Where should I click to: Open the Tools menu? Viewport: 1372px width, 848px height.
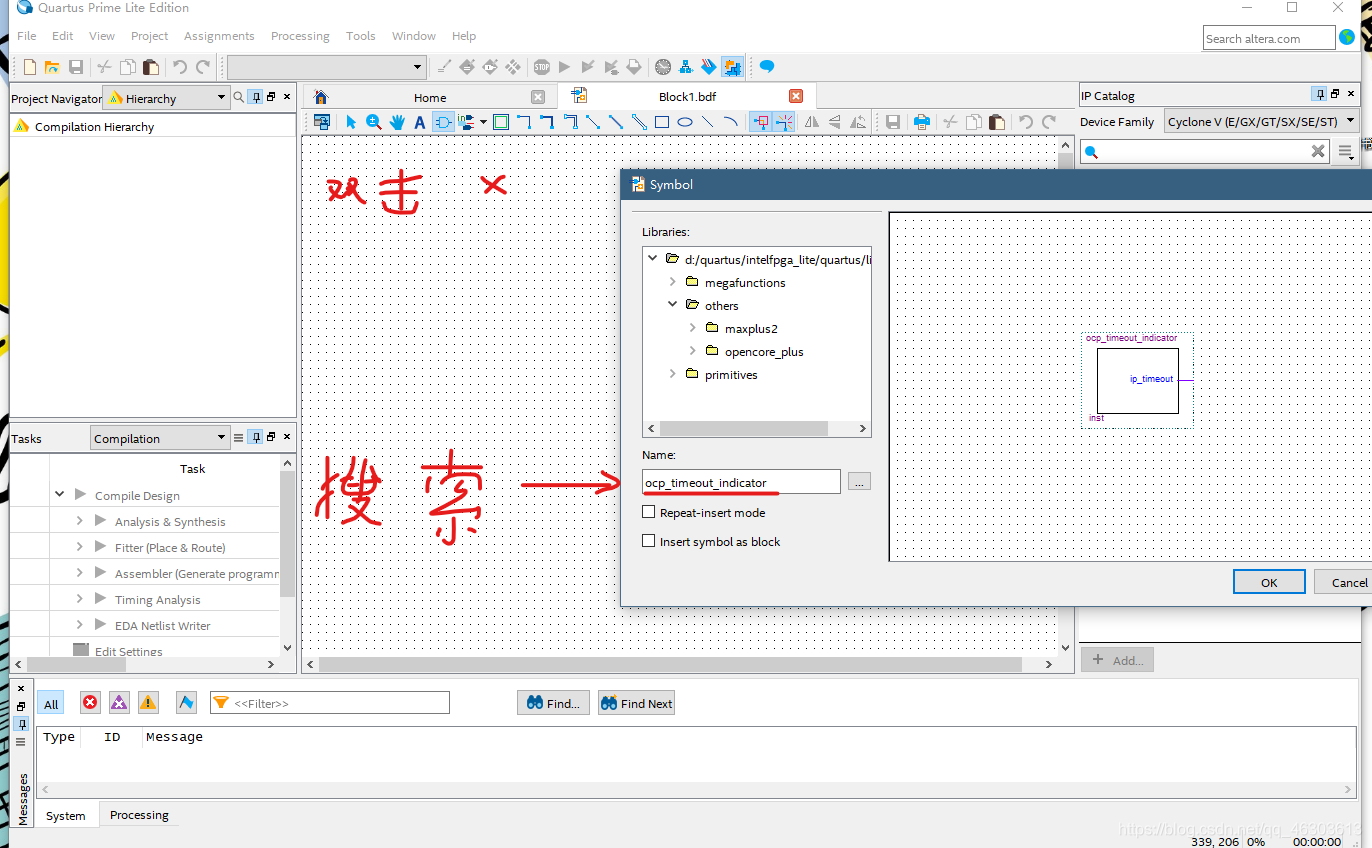point(361,35)
